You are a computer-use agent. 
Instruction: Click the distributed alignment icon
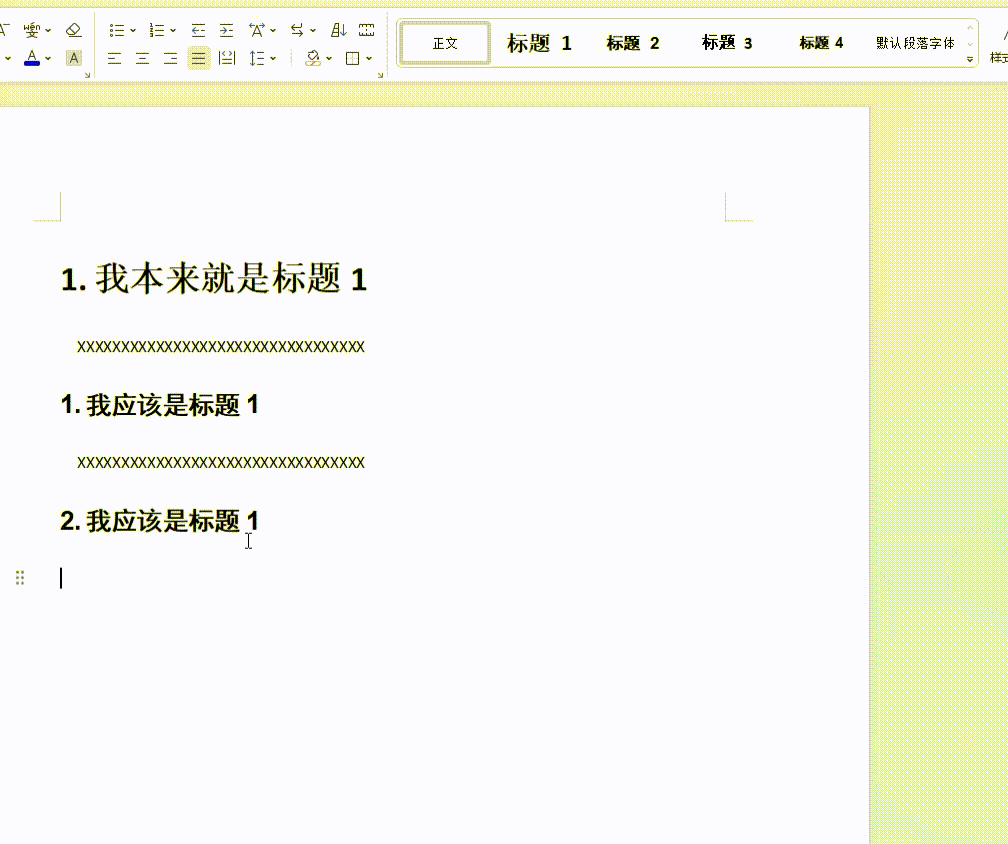[x=225, y=57]
